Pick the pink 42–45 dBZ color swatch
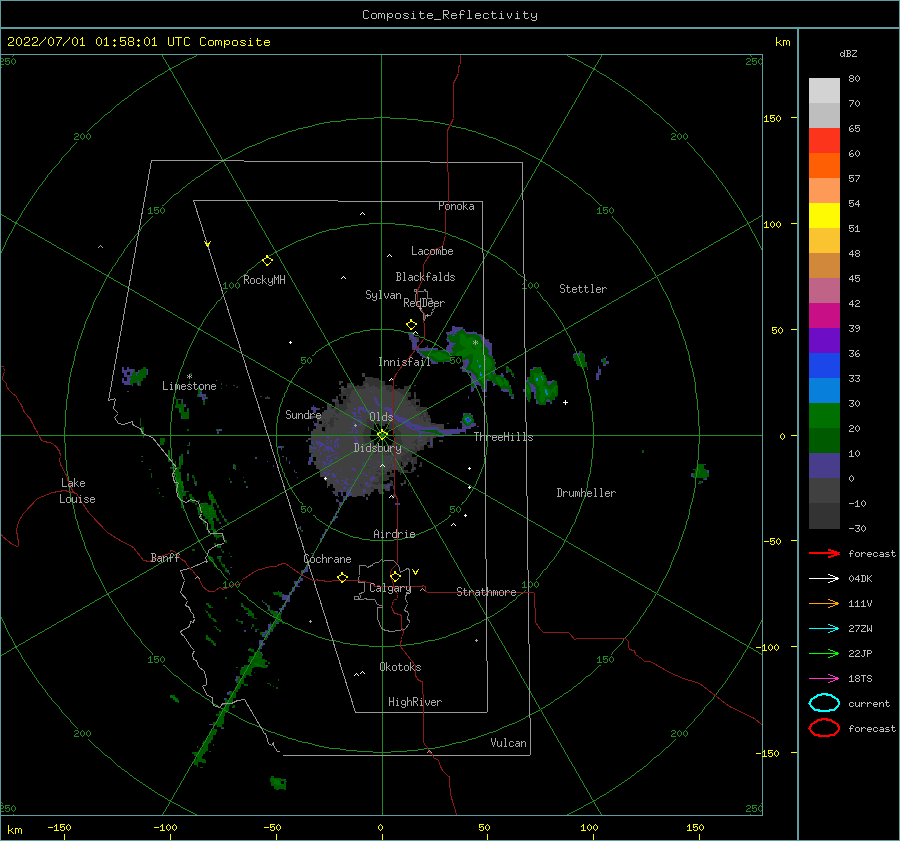The height and width of the screenshot is (841, 900). click(x=824, y=291)
